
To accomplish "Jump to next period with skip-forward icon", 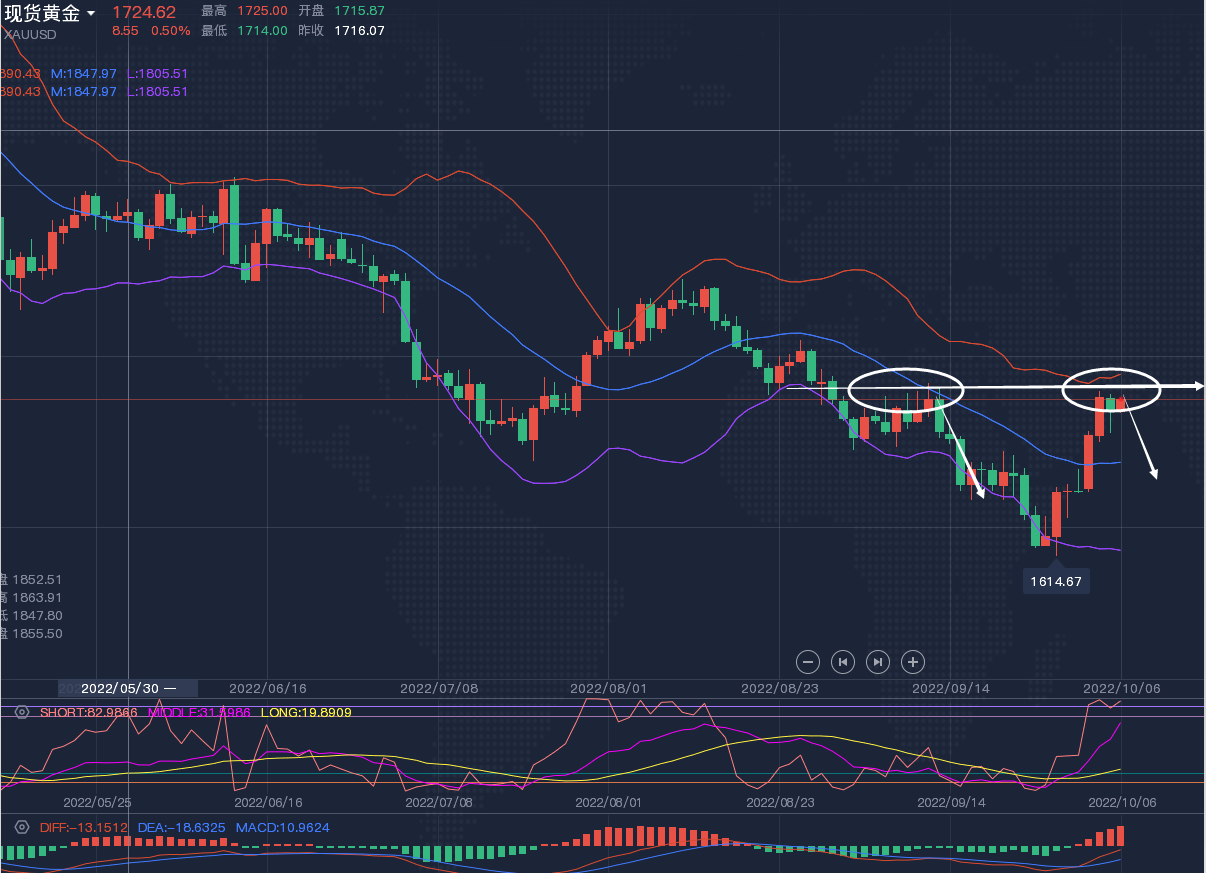I will (877, 661).
